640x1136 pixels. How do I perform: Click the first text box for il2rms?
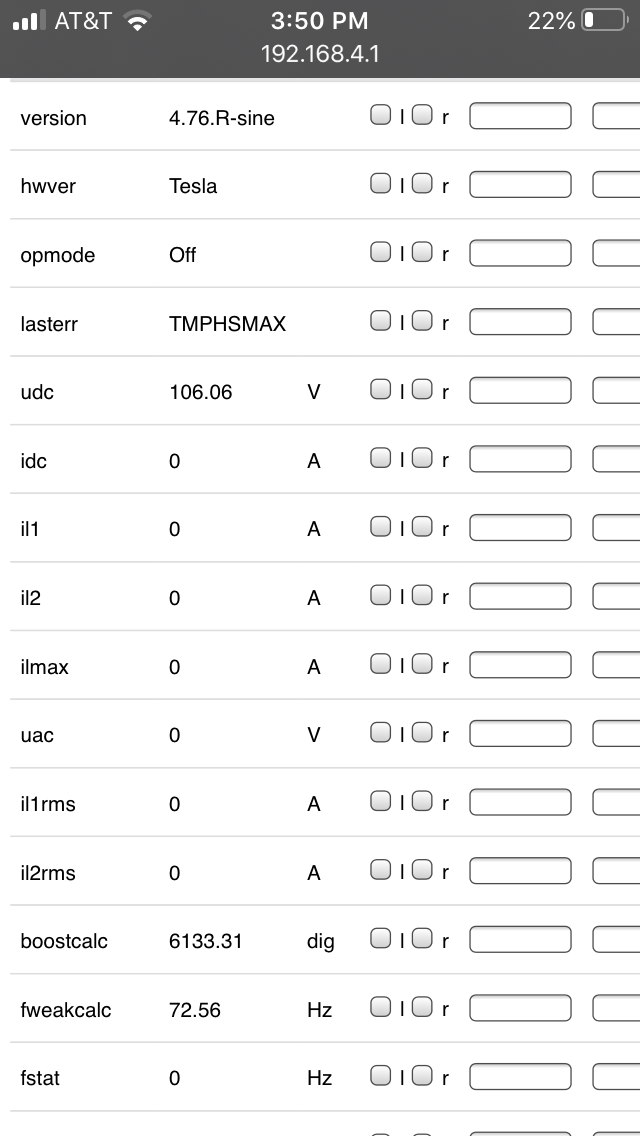[x=520, y=871]
